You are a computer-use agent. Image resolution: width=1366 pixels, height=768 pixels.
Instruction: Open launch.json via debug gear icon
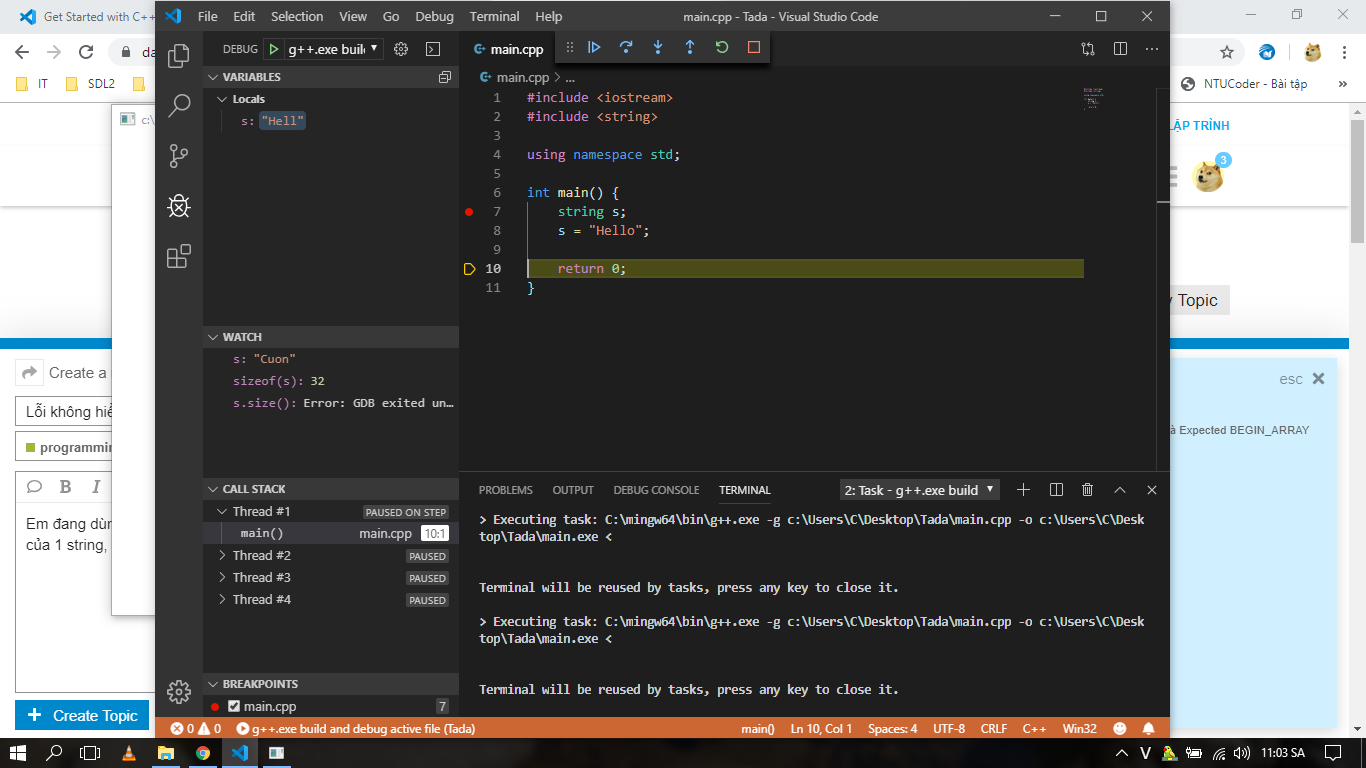401,49
